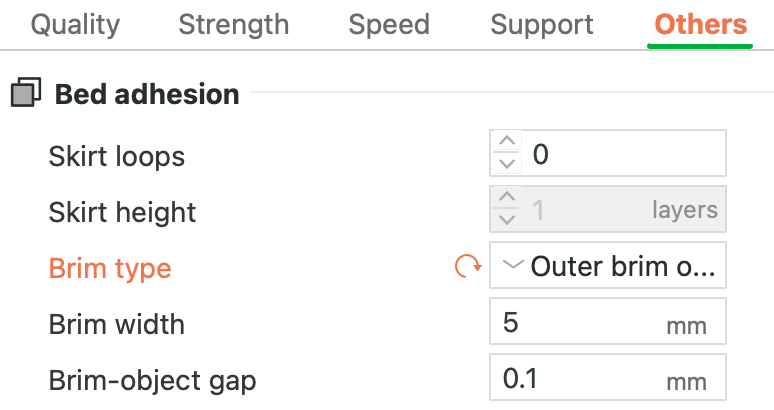Click the Skirt height down arrow

[x=507, y=220]
